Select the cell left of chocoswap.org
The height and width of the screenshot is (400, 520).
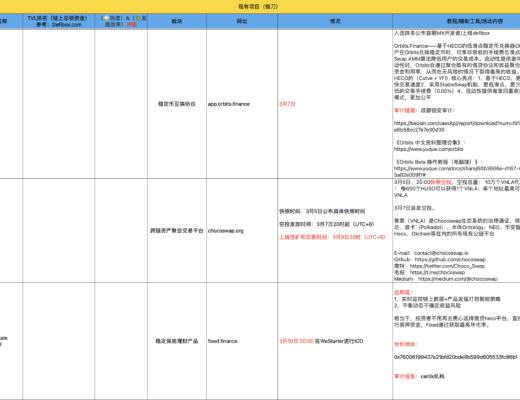point(177,231)
